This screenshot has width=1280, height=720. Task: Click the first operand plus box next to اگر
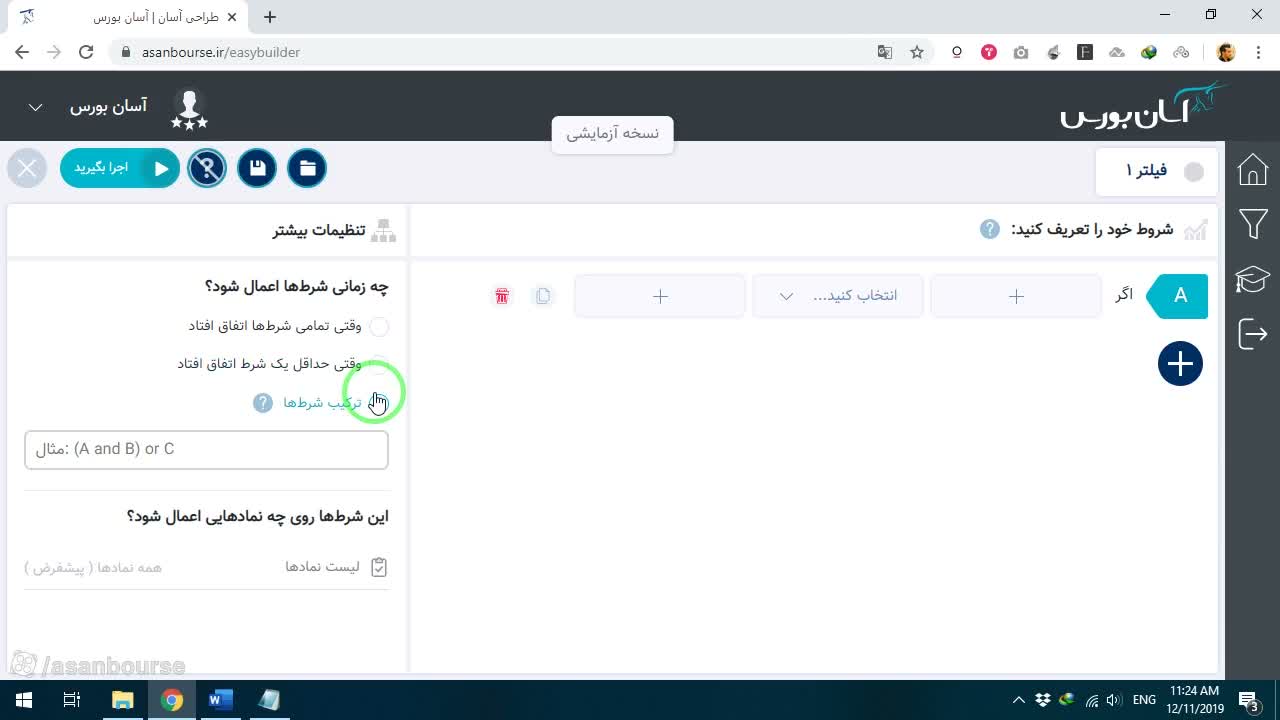[x=1016, y=296]
